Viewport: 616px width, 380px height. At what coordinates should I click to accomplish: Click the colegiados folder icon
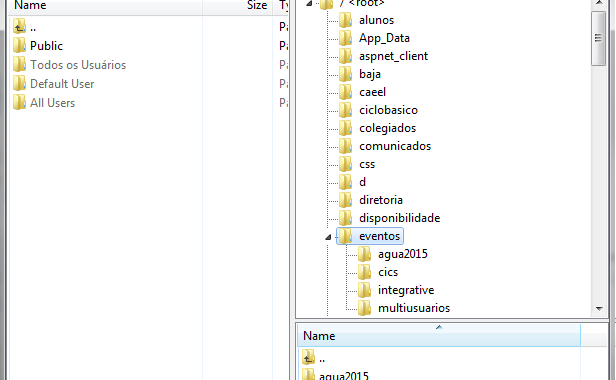(345, 128)
